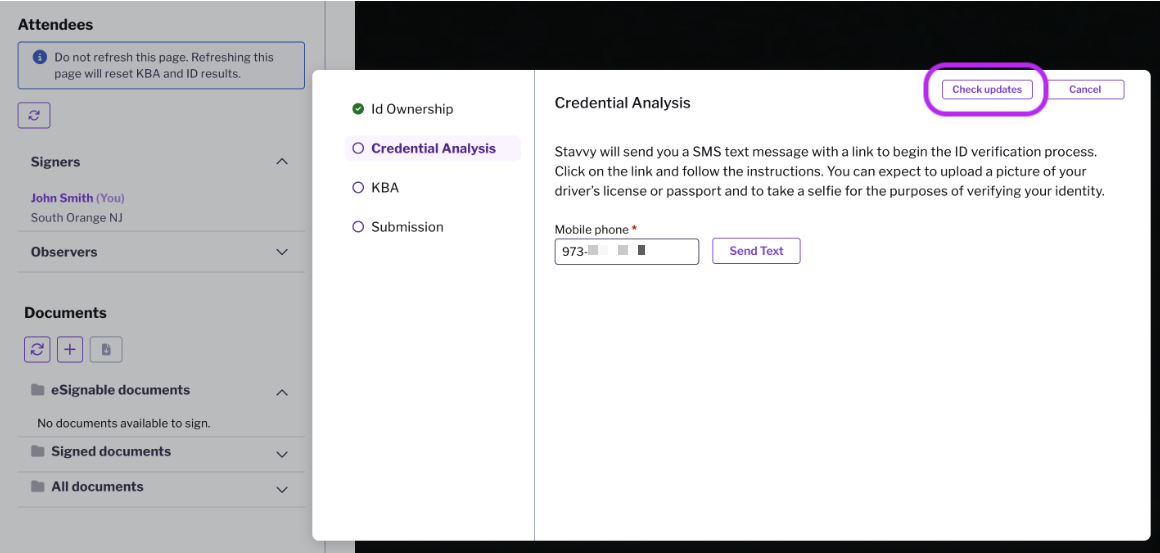This screenshot has width=1160, height=553.
Task: Click the Documents heading
Action: [x=65, y=313]
